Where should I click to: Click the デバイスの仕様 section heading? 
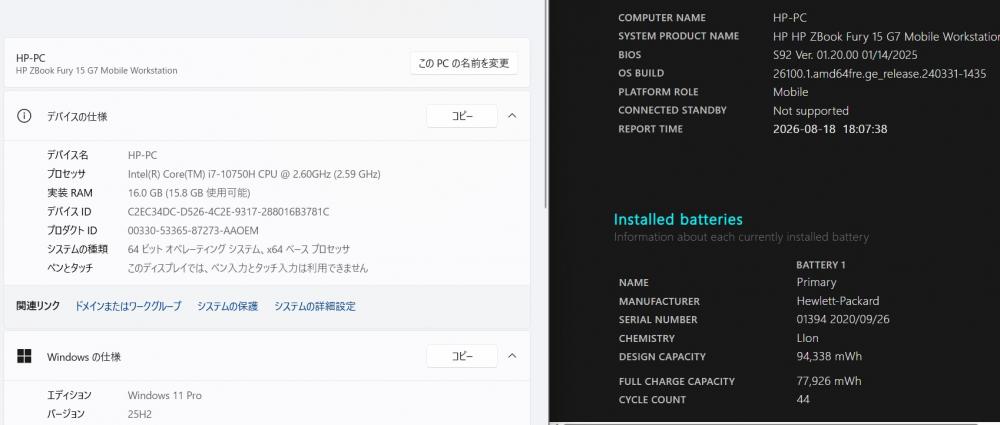[77, 117]
